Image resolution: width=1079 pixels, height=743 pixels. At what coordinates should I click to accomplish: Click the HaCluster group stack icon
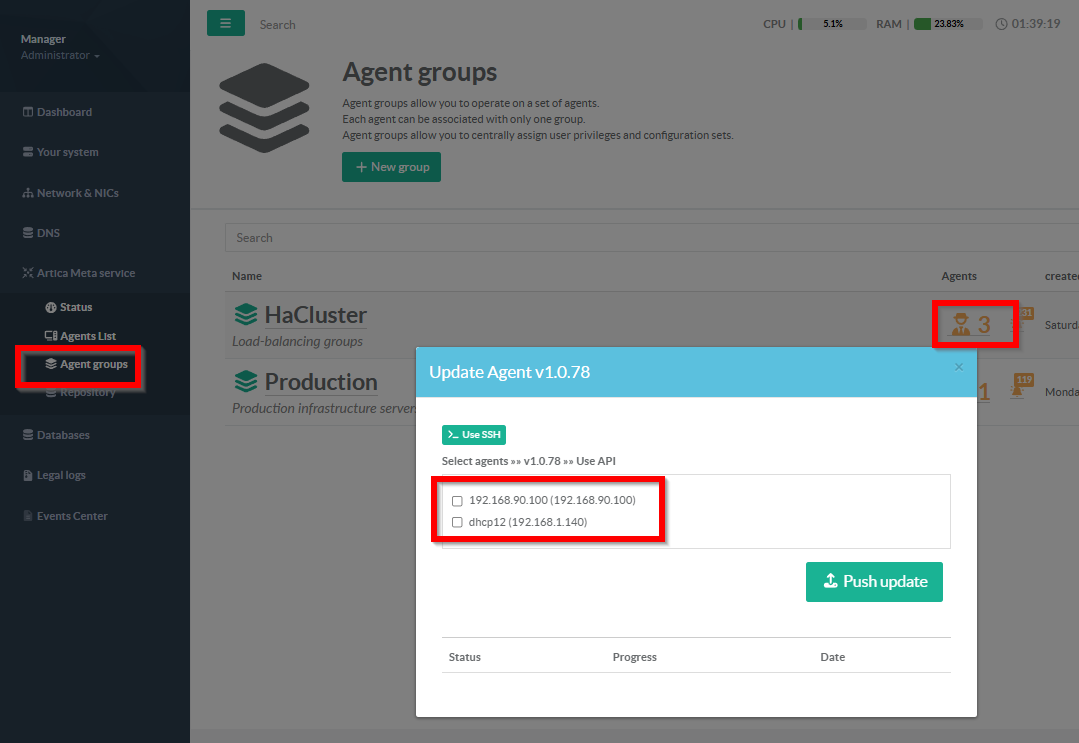point(246,315)
